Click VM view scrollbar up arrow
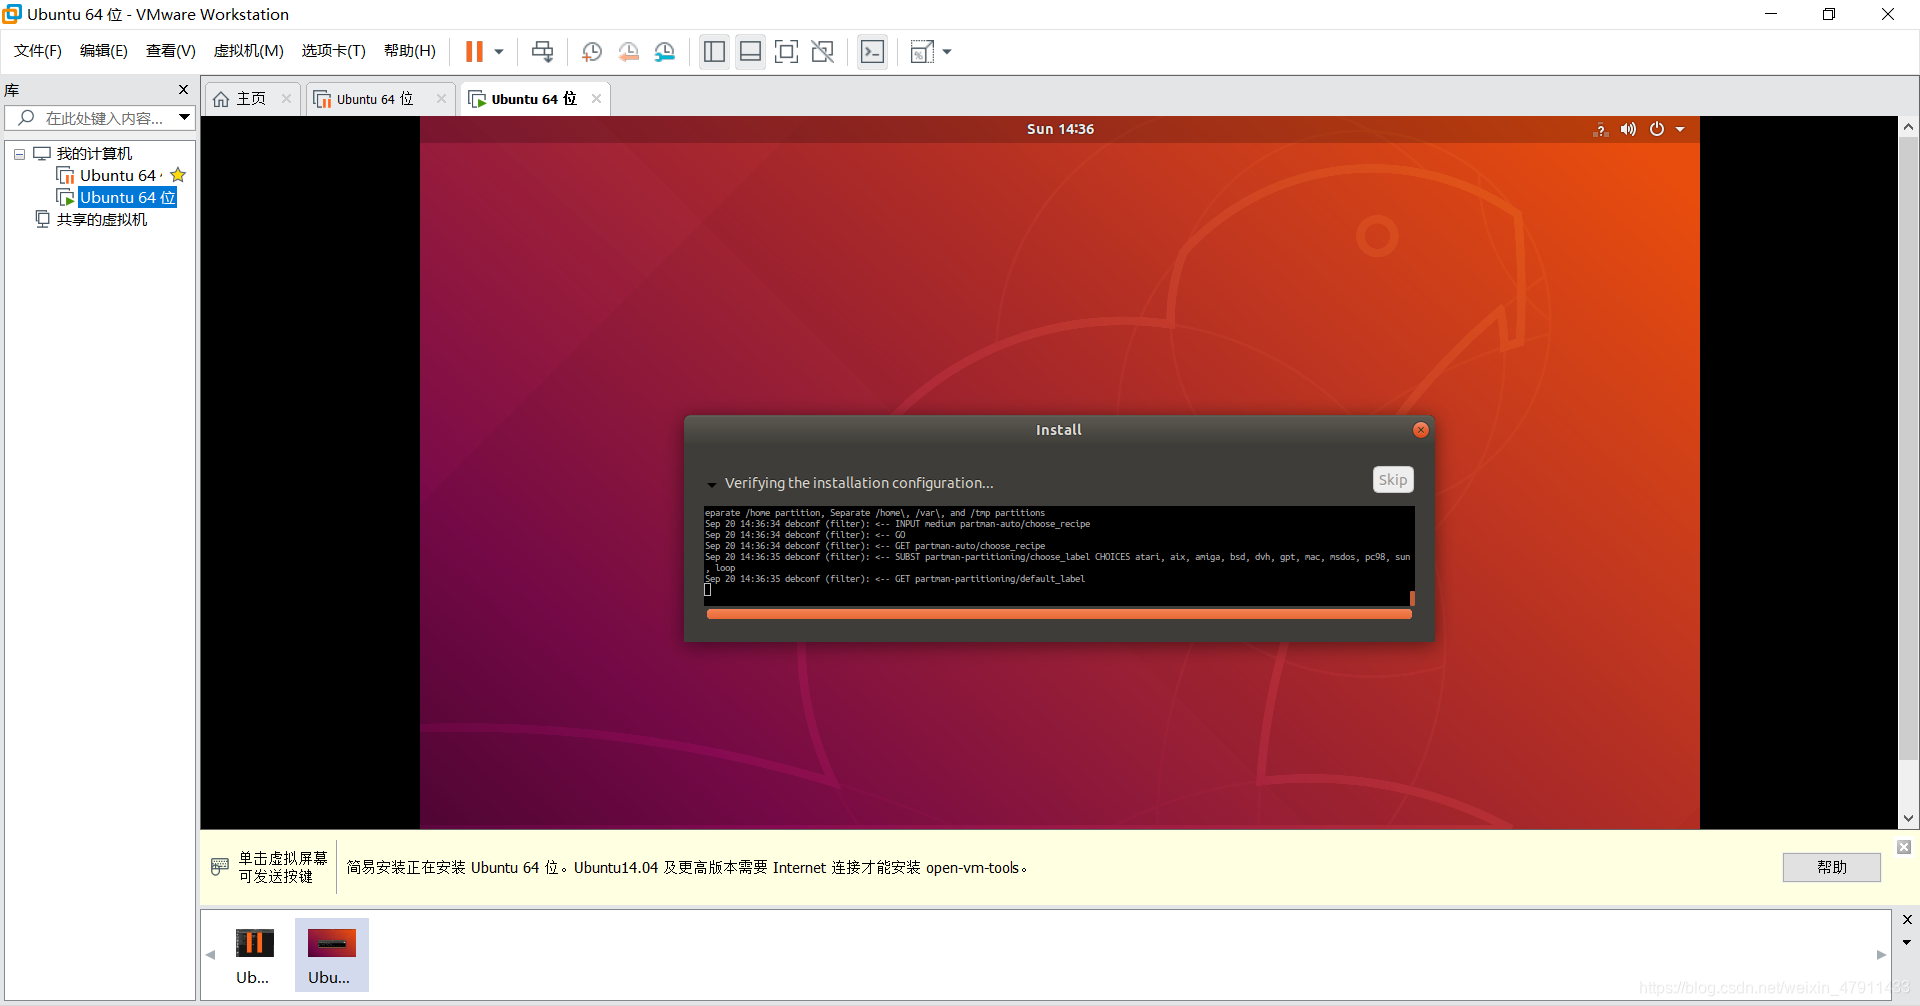This screenshot has height=1006, width=1920. click(1908, 127)
